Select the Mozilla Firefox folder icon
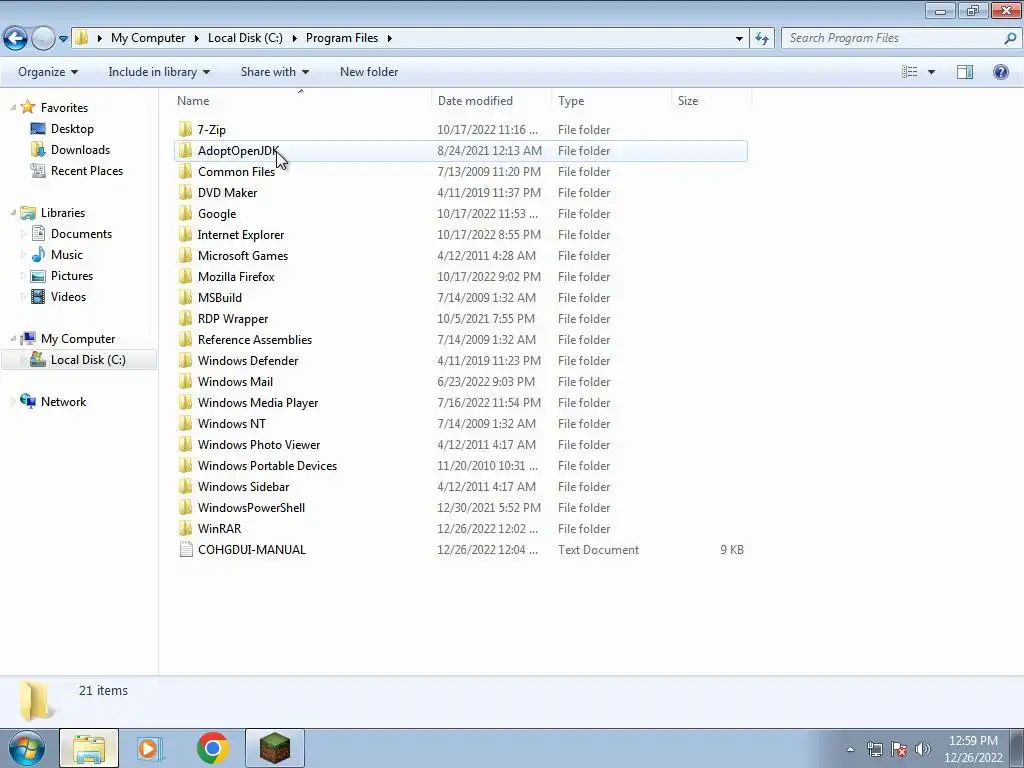This screenshot has height=768, width=1024. (x=186, y=277)
